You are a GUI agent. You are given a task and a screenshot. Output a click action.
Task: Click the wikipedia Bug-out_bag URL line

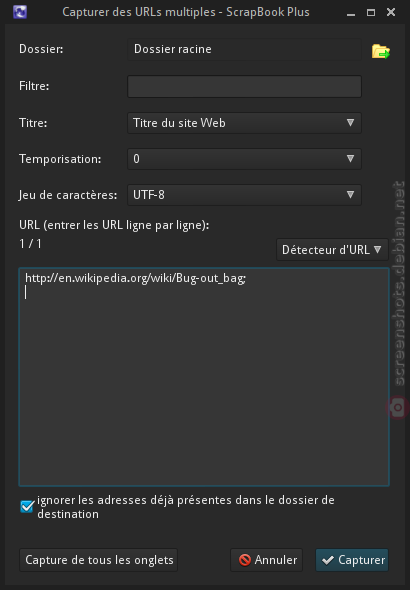click(x=135, y=278)
